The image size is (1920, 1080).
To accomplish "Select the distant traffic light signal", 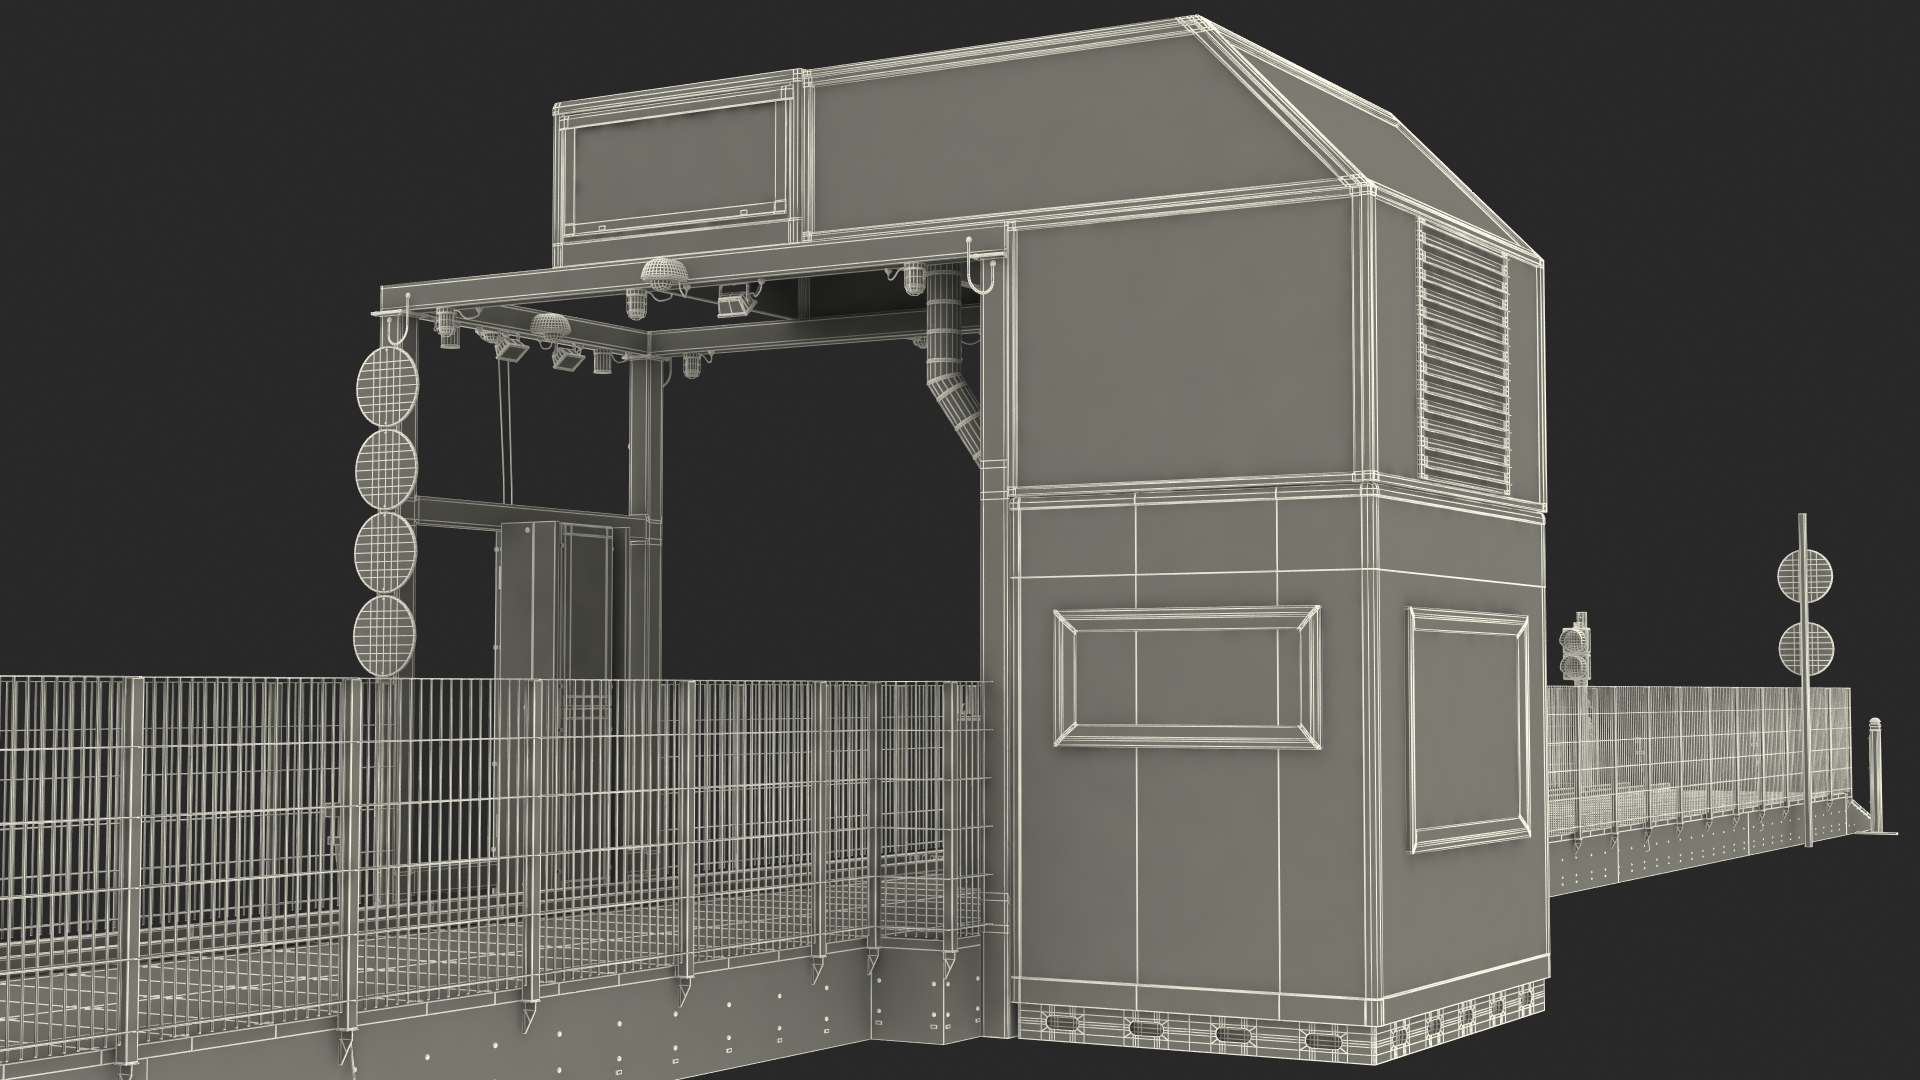I will coord(1575,652).
